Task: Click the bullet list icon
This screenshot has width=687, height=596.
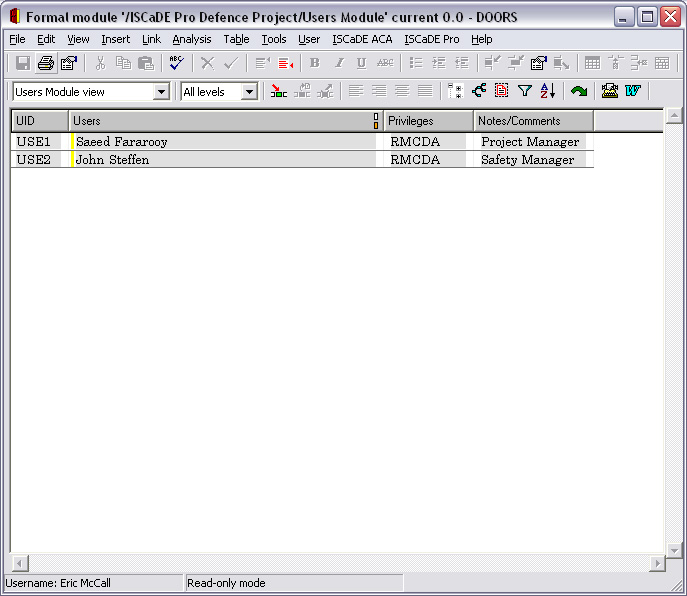Action: coord(416,63)
